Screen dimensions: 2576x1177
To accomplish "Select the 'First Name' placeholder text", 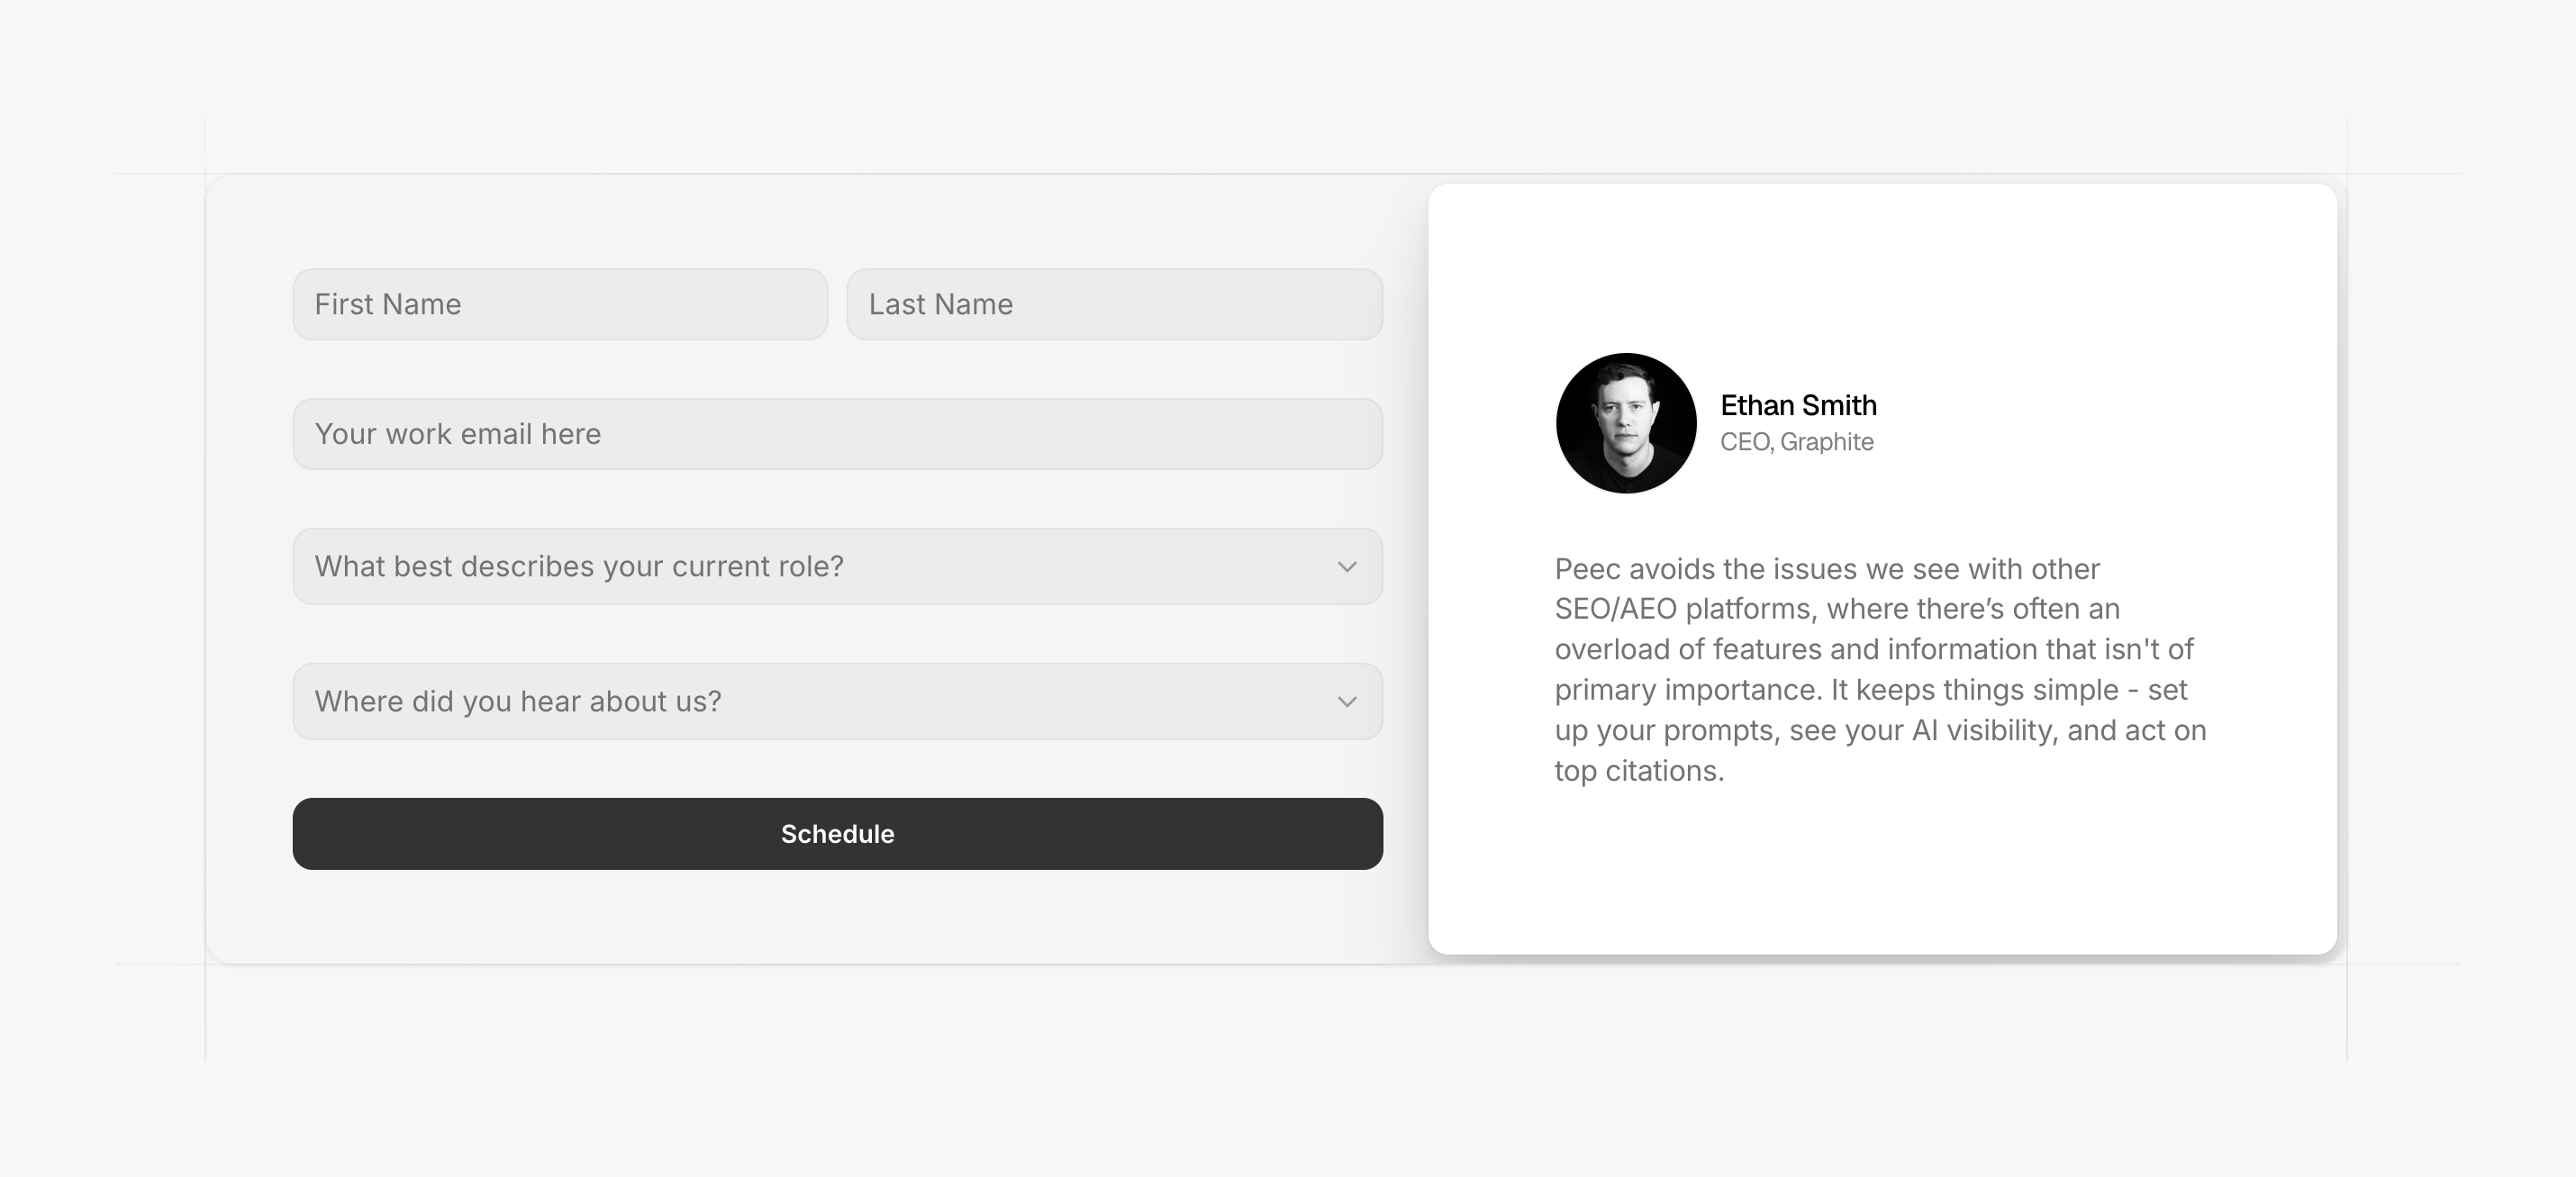I will point(388,304).
